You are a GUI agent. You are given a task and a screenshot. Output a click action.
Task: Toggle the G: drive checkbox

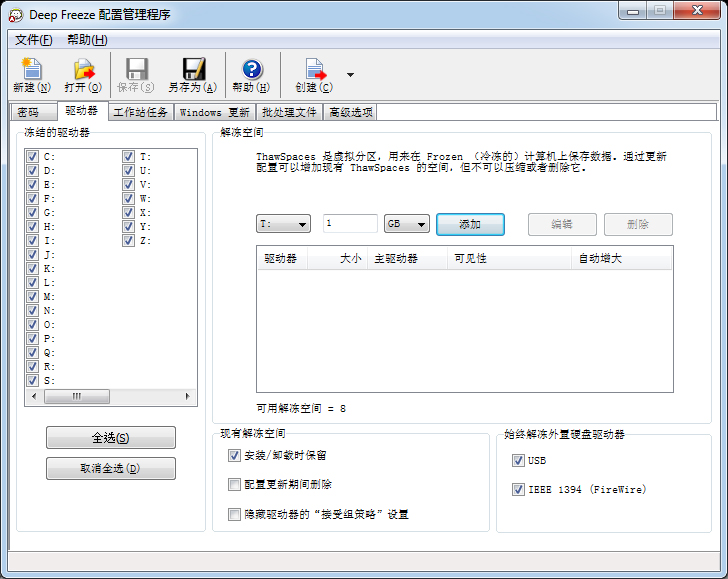coord(32,212)
